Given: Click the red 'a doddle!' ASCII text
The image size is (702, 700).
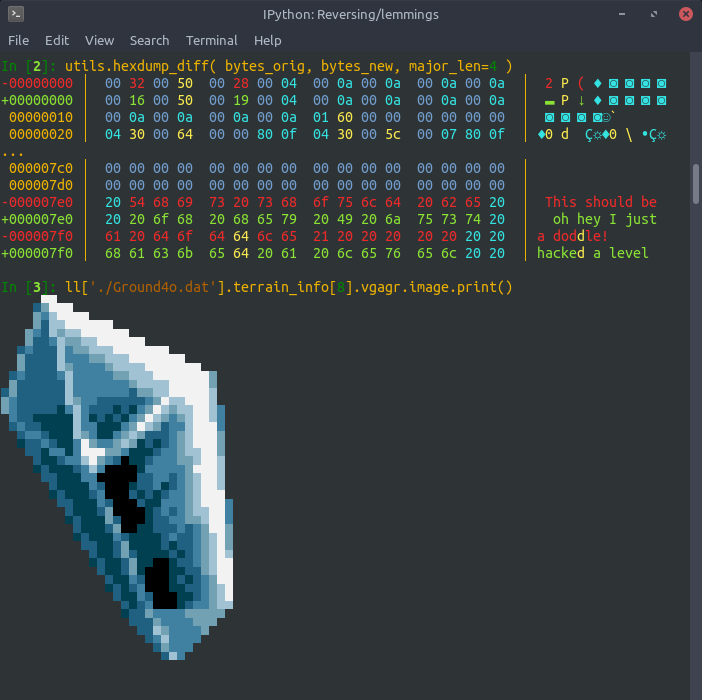Looking at the screenshot, I should 573,236.
